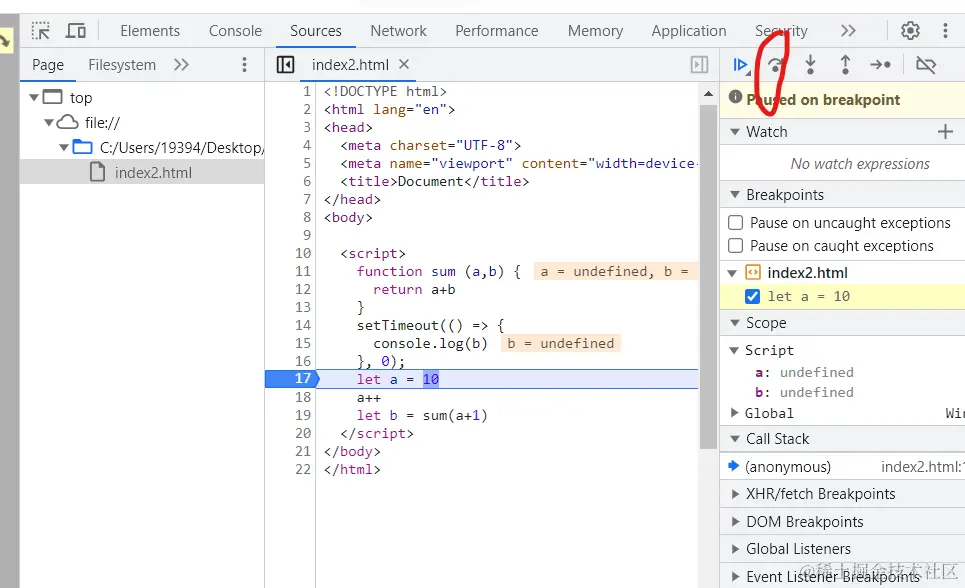The height and width of the screenshot is (588, 965).
Task: Click the Step button
Action: pos(881,64)
